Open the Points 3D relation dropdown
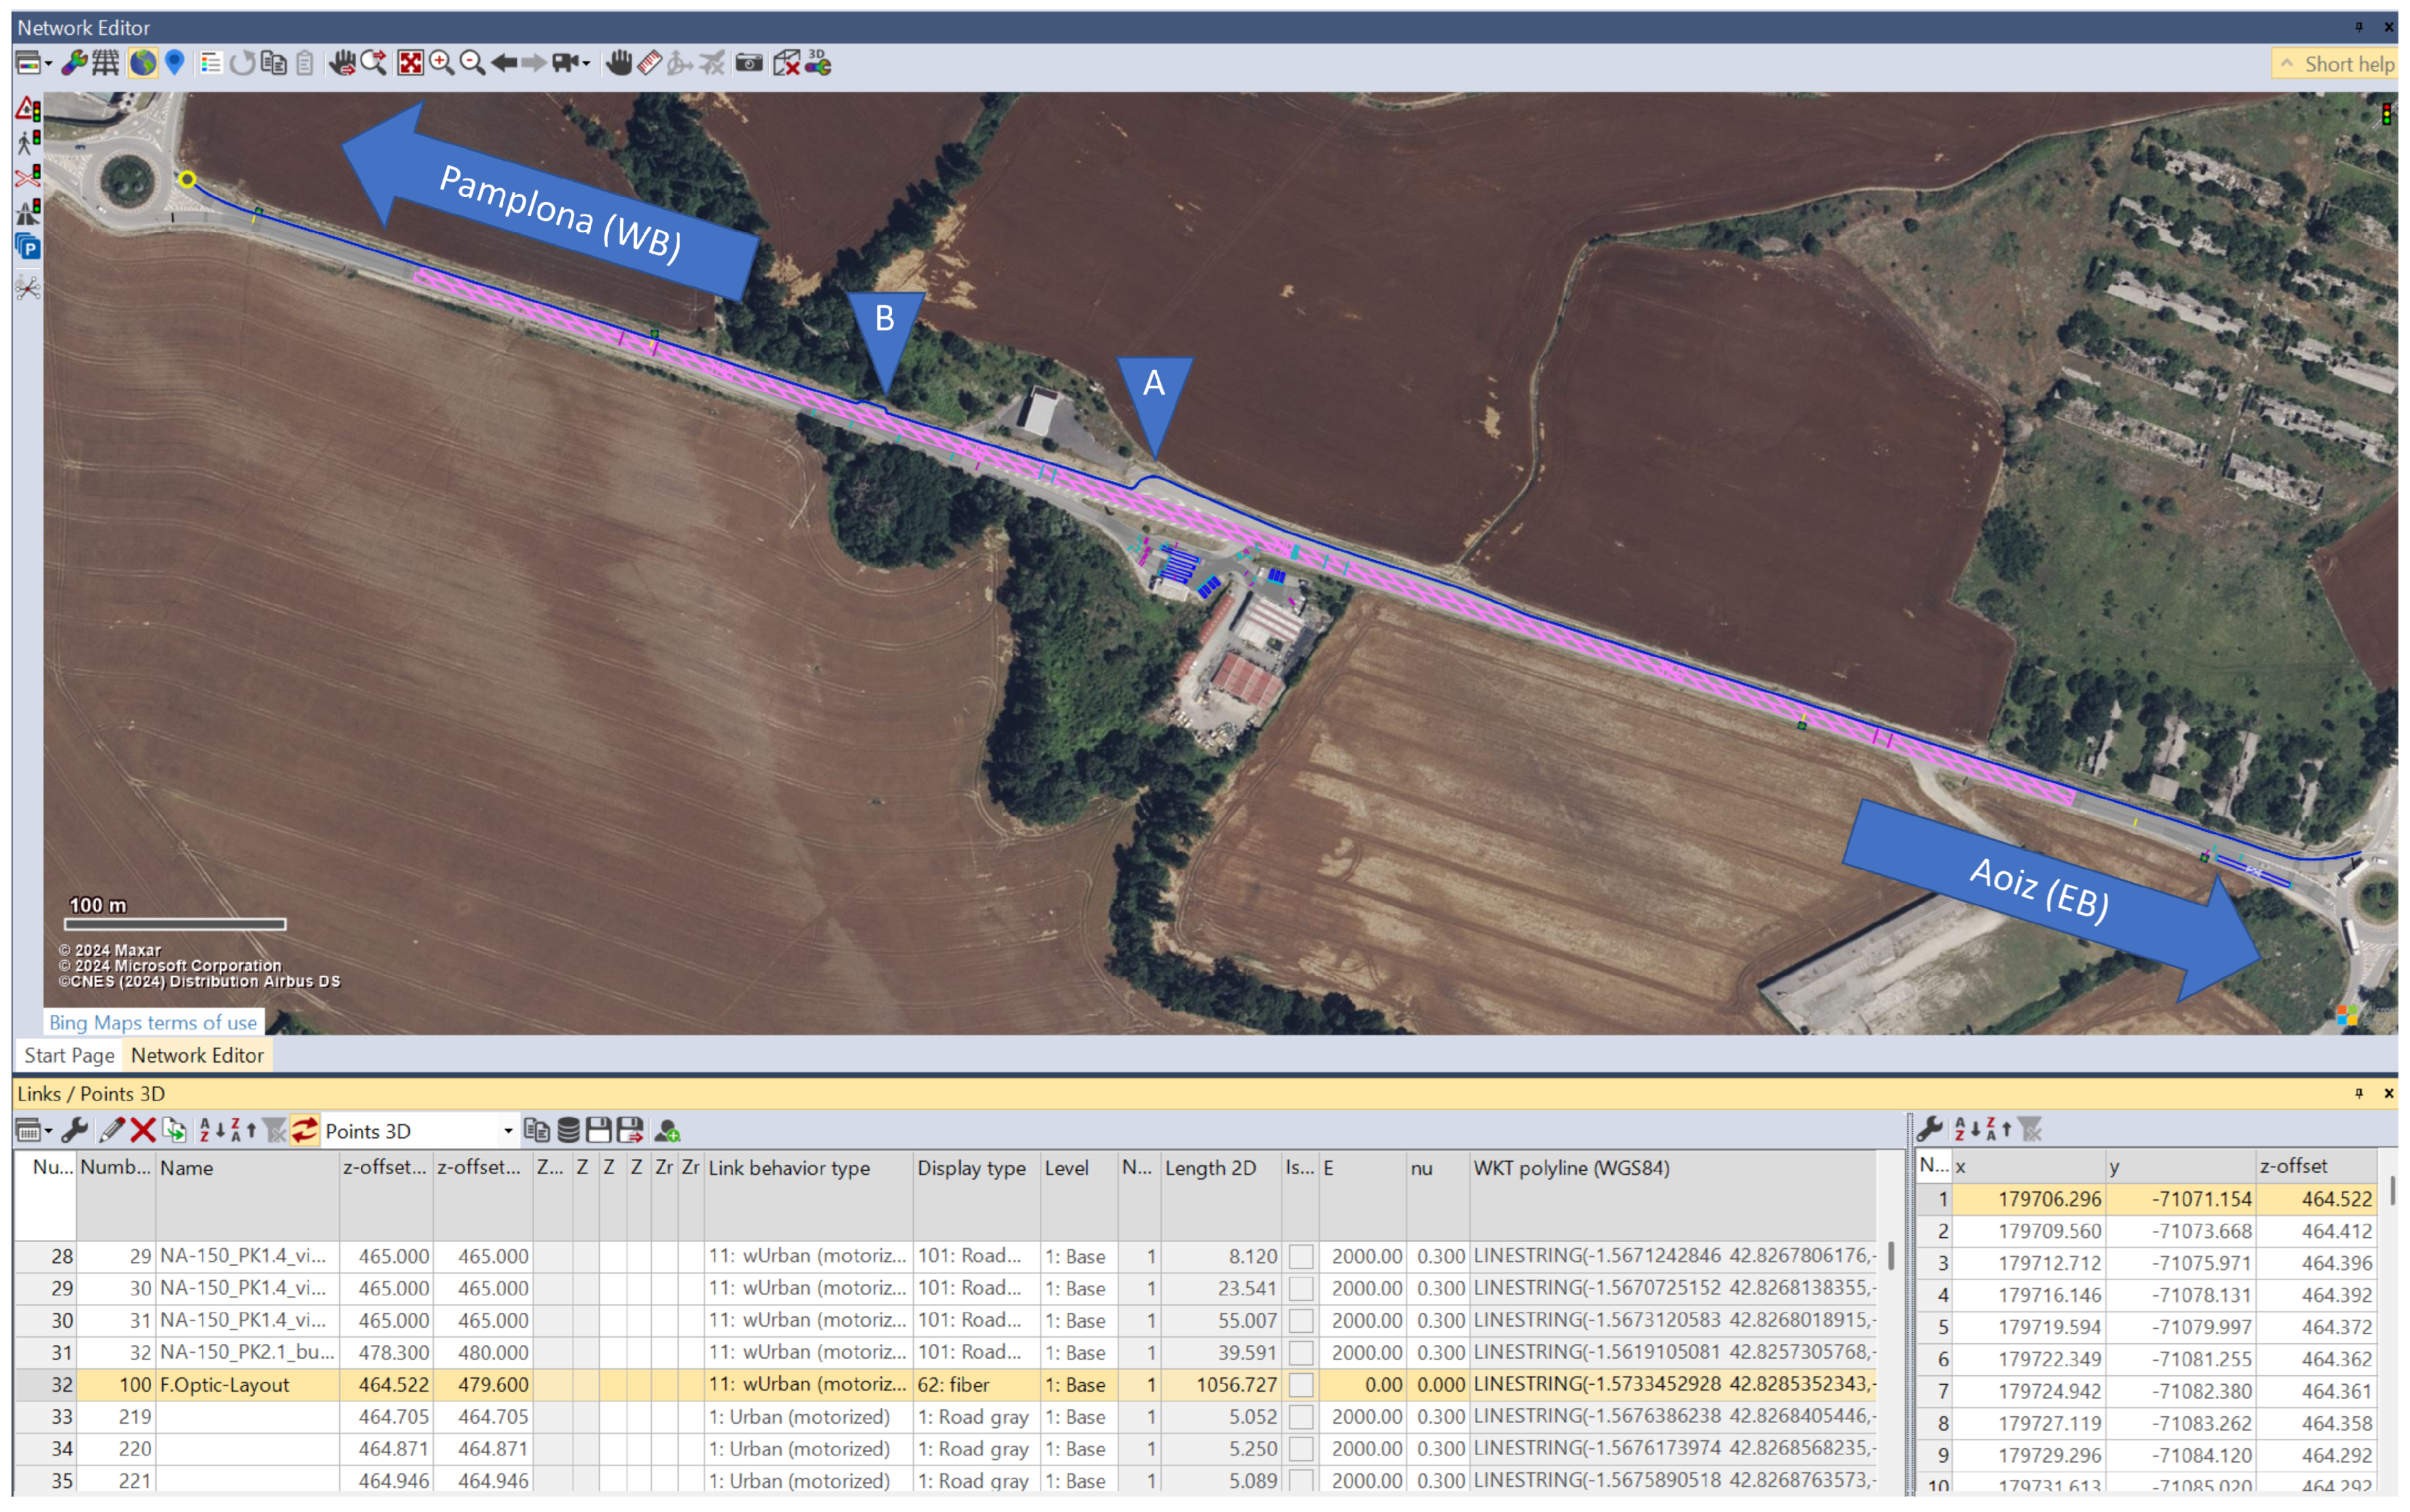This screenshot has width=2410, height=1512. tap(508, 1131)
